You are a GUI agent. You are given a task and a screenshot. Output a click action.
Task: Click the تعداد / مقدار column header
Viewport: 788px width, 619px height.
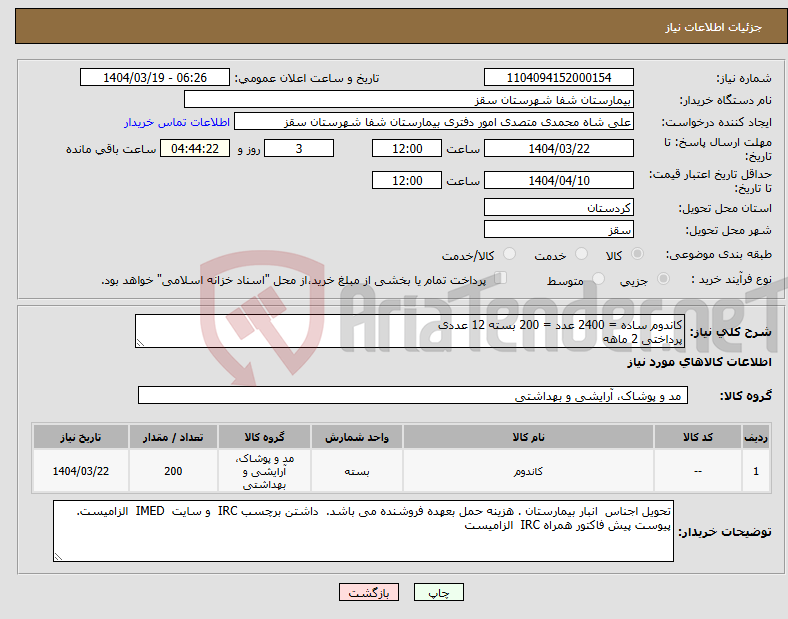point(173,437)
